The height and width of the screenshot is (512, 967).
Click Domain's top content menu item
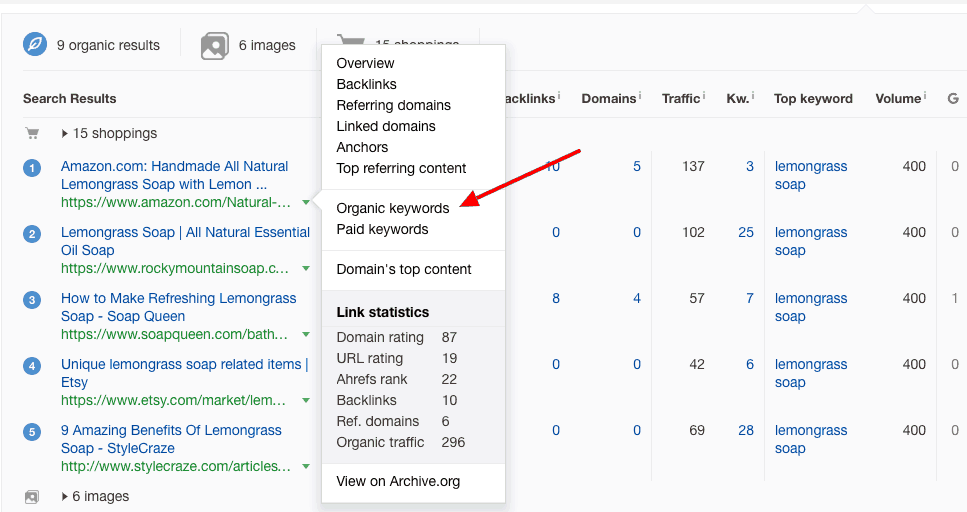404,269
